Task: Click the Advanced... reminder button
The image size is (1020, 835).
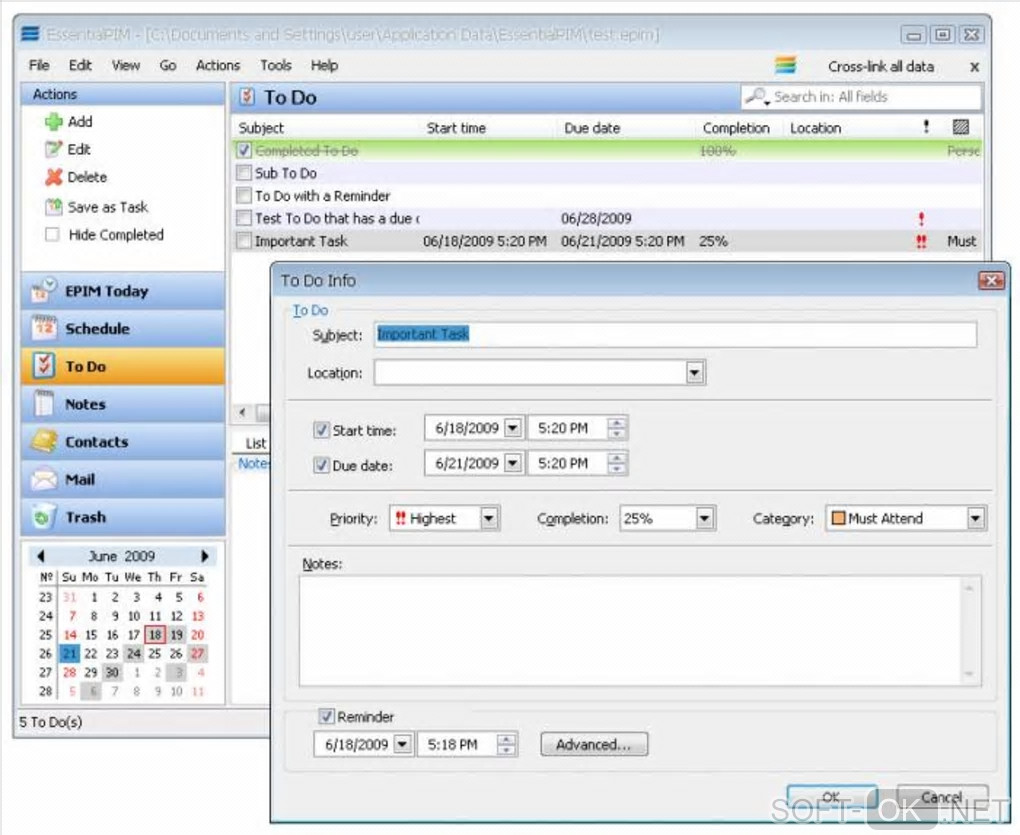Action: click(x=594, y=744)
